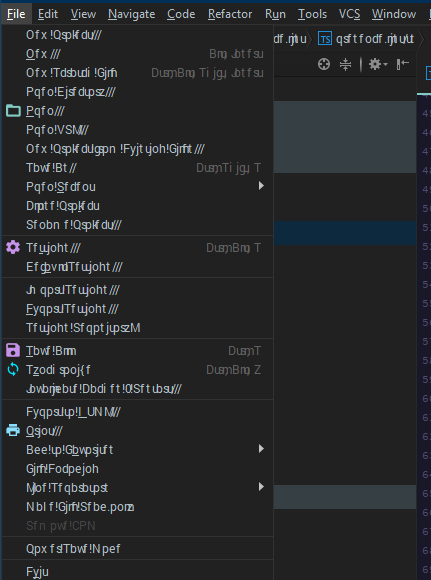Viewport: 431px width, 580px height.
Task: Select the "Gjmf!Fodpejoh" entry
Action: (137, 469)
